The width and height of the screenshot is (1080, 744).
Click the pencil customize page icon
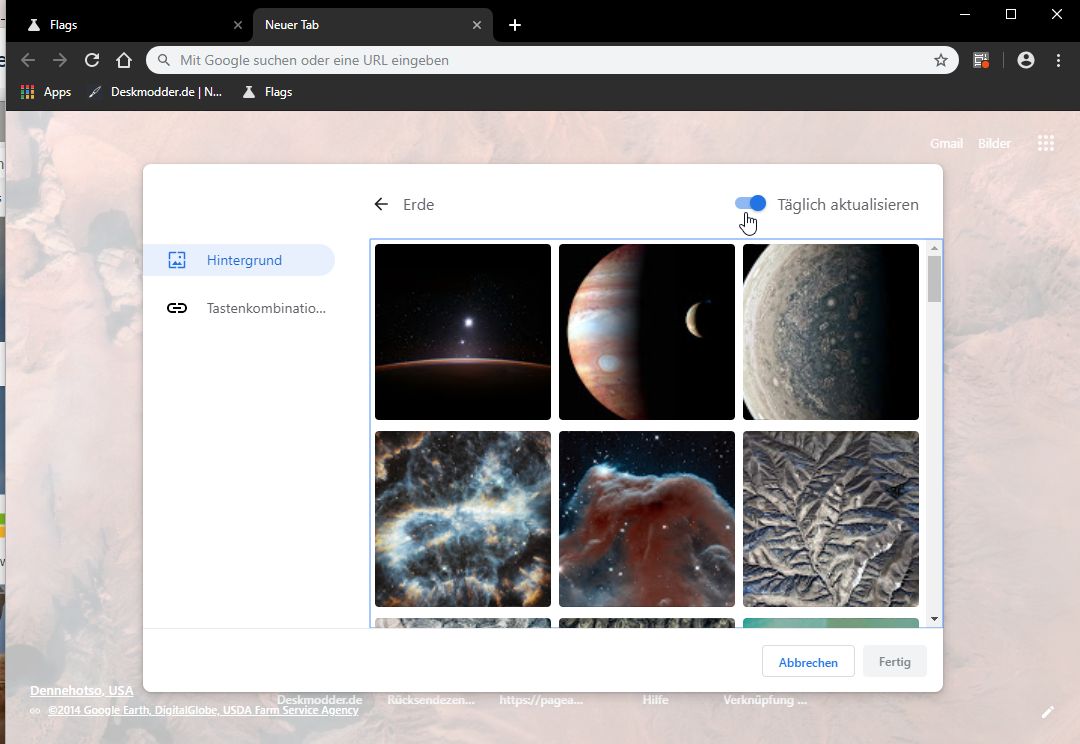pyautogui.click(x=1048, y=712)
